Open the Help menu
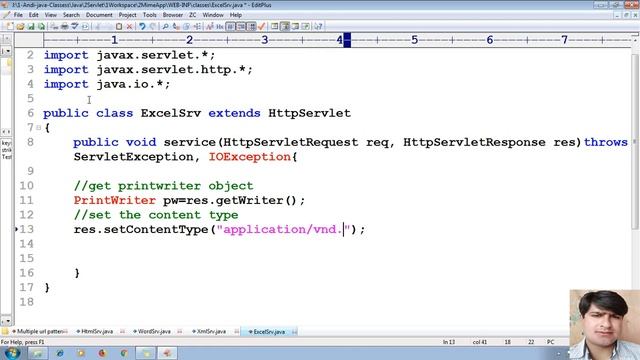This screenshot has width=640, height=360. pos(236,15)
